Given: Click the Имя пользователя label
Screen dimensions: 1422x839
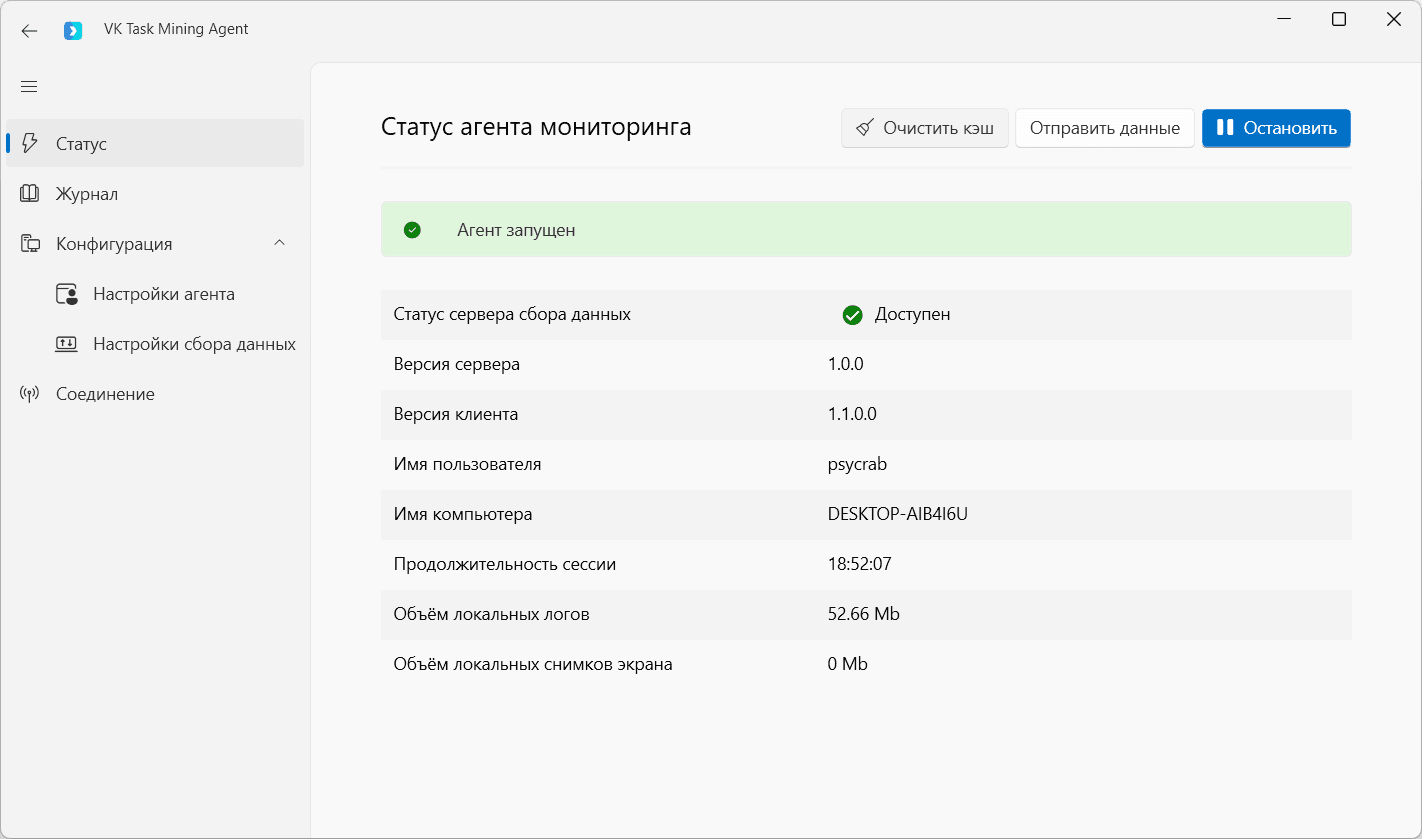Looking at the screenshot, I should [x=468, y=464].
